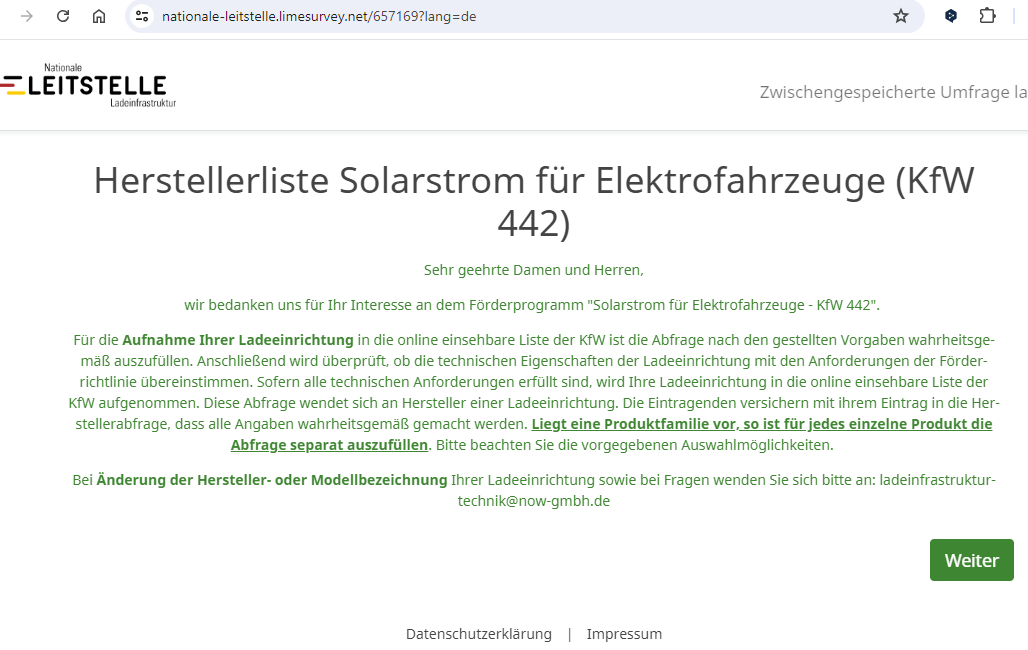The height and width of the screenshot is (650, 1028).
Task: Open the dark hexagon extension icon
Action: 951,16
